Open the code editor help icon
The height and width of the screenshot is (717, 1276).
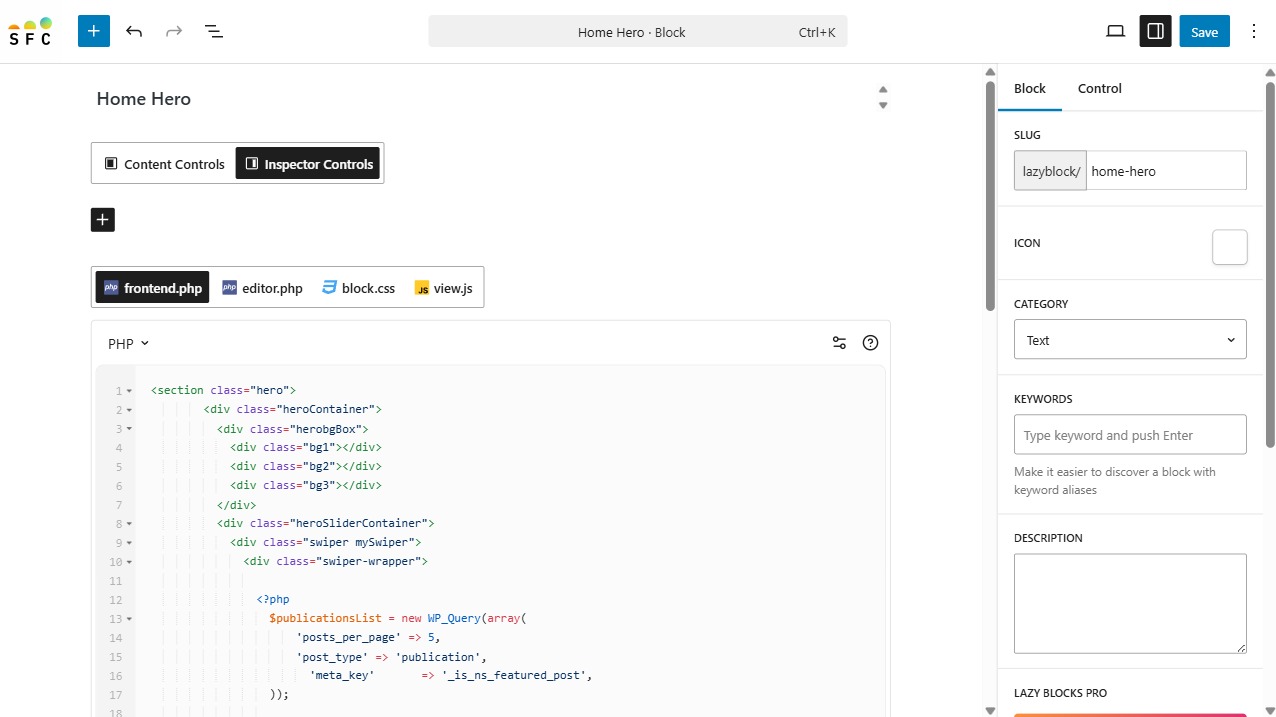[x=870, y=343]
